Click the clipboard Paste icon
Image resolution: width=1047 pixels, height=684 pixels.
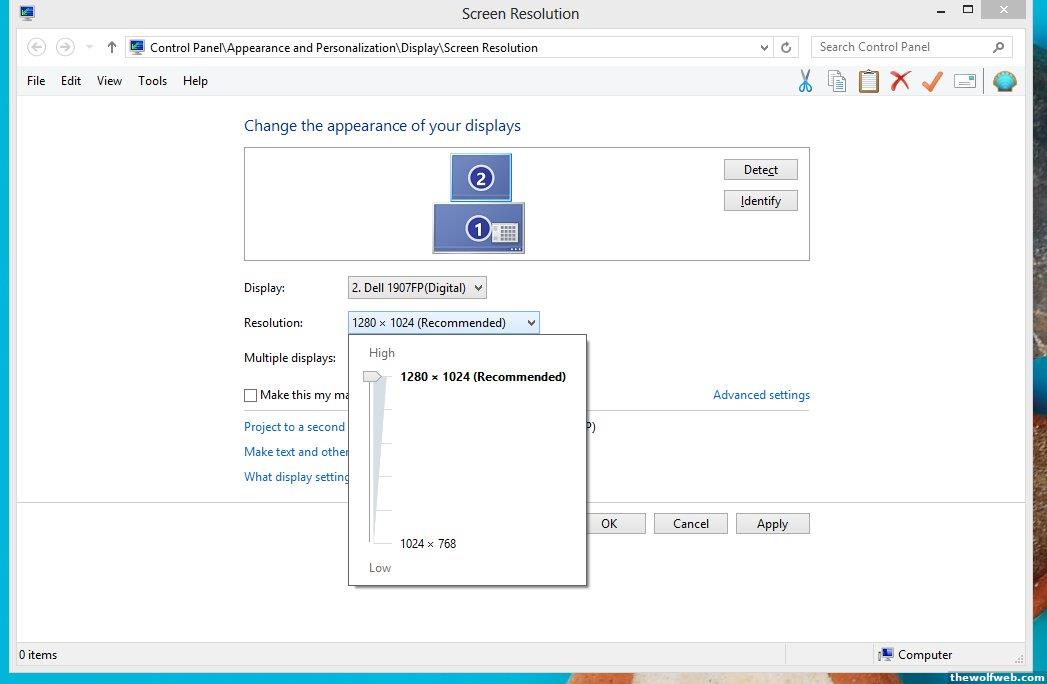click(869, 82)
